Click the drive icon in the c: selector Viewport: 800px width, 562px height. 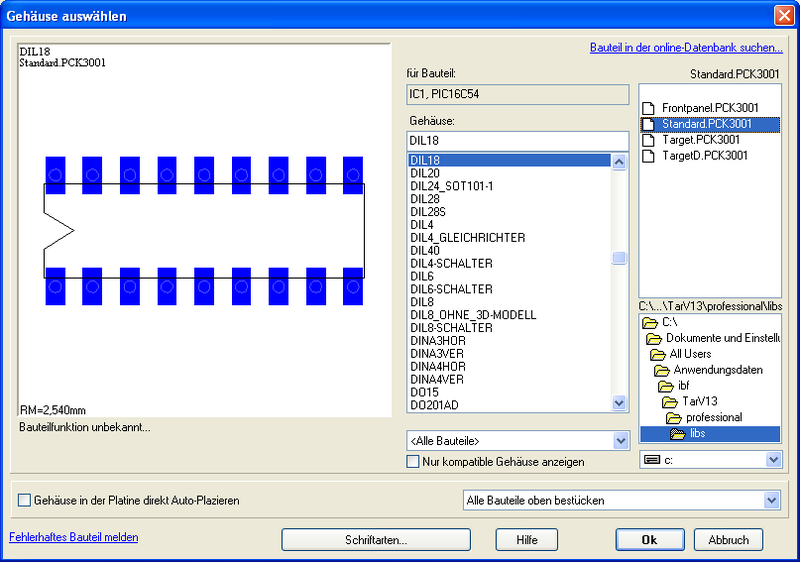pyautogui.click(x=652, y=460)
